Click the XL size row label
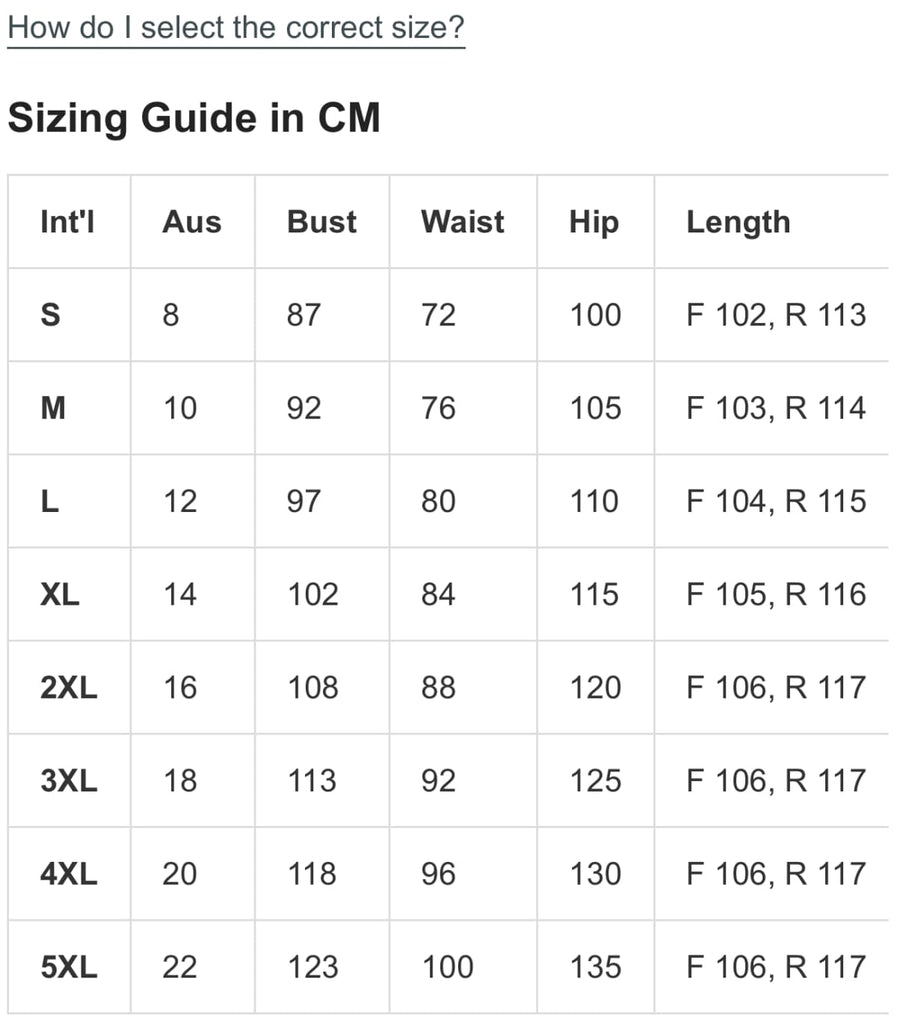The width and height of the screenshot is (897, 1024). 59,594
